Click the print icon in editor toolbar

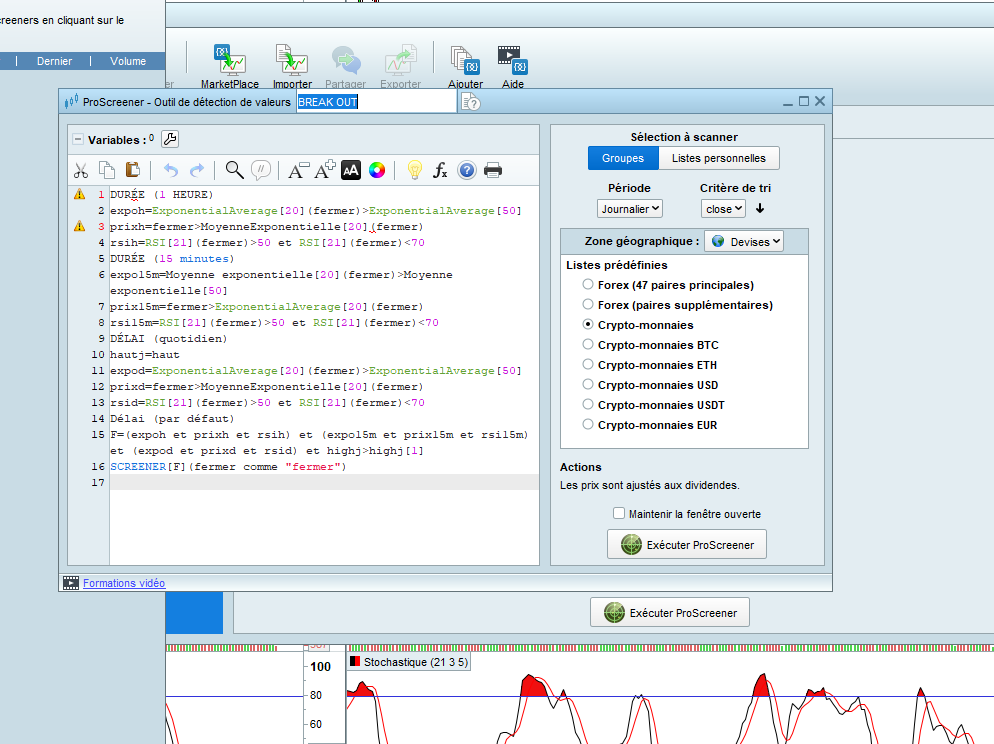(493, 170)
